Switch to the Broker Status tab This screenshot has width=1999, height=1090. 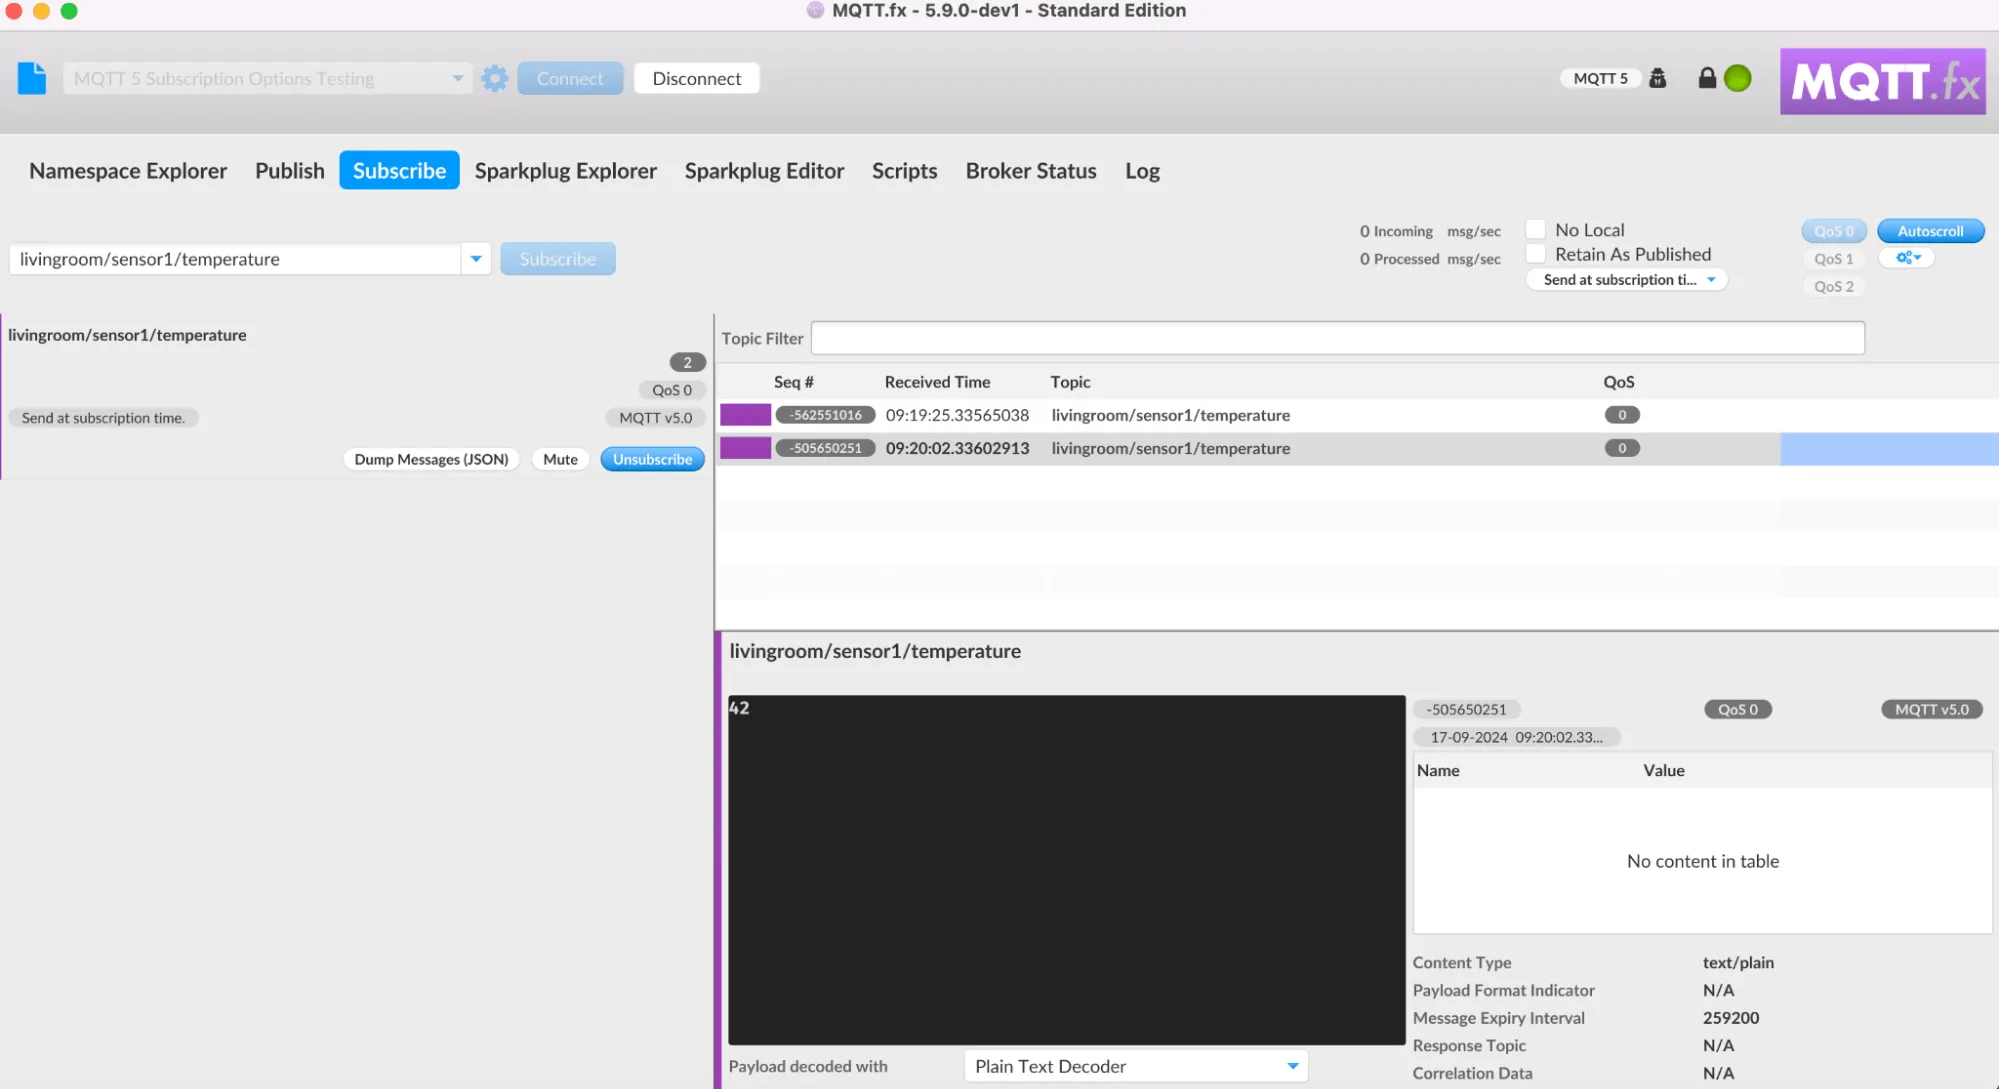1031,171
